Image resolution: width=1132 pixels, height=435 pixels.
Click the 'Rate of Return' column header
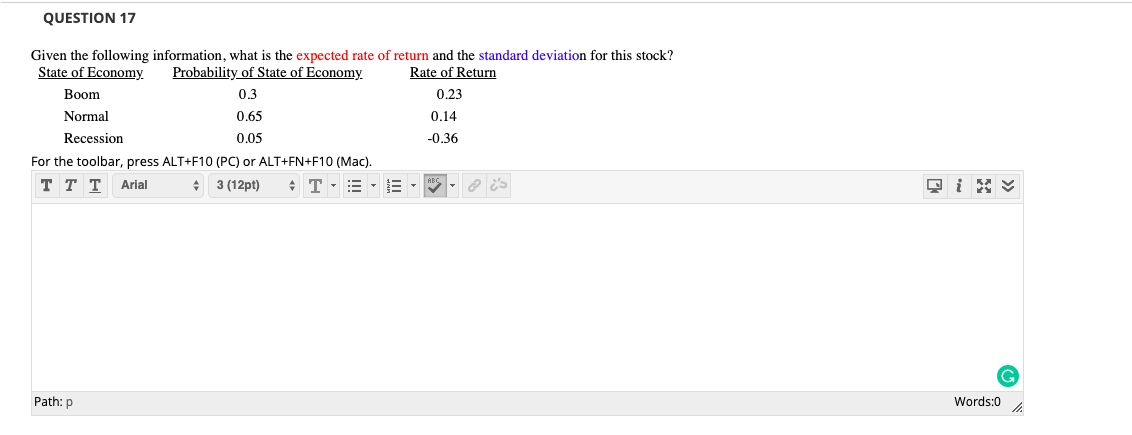tap(453, 73)
